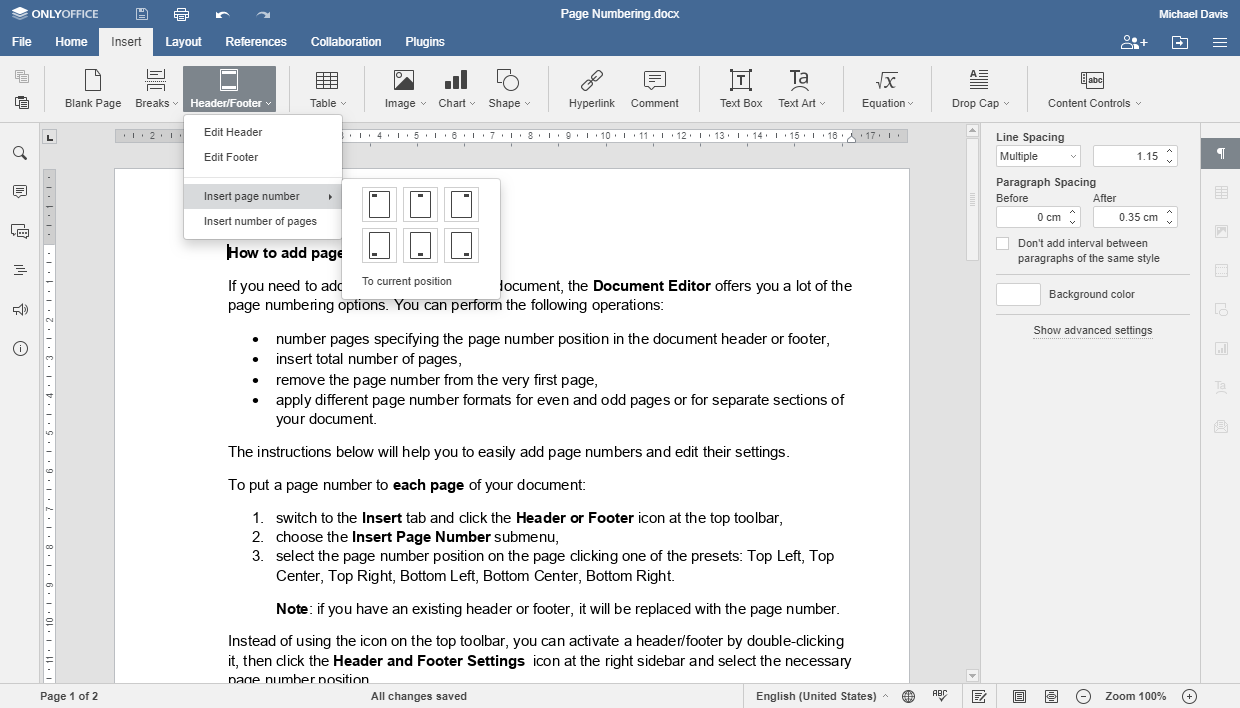Open file location icon in header
Viewport: 1240px width, 708px height.
pos(1181,42)
